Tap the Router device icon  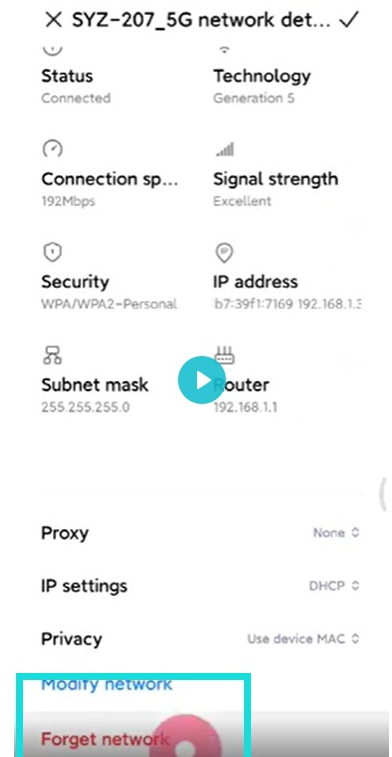(x=224, y=355)
